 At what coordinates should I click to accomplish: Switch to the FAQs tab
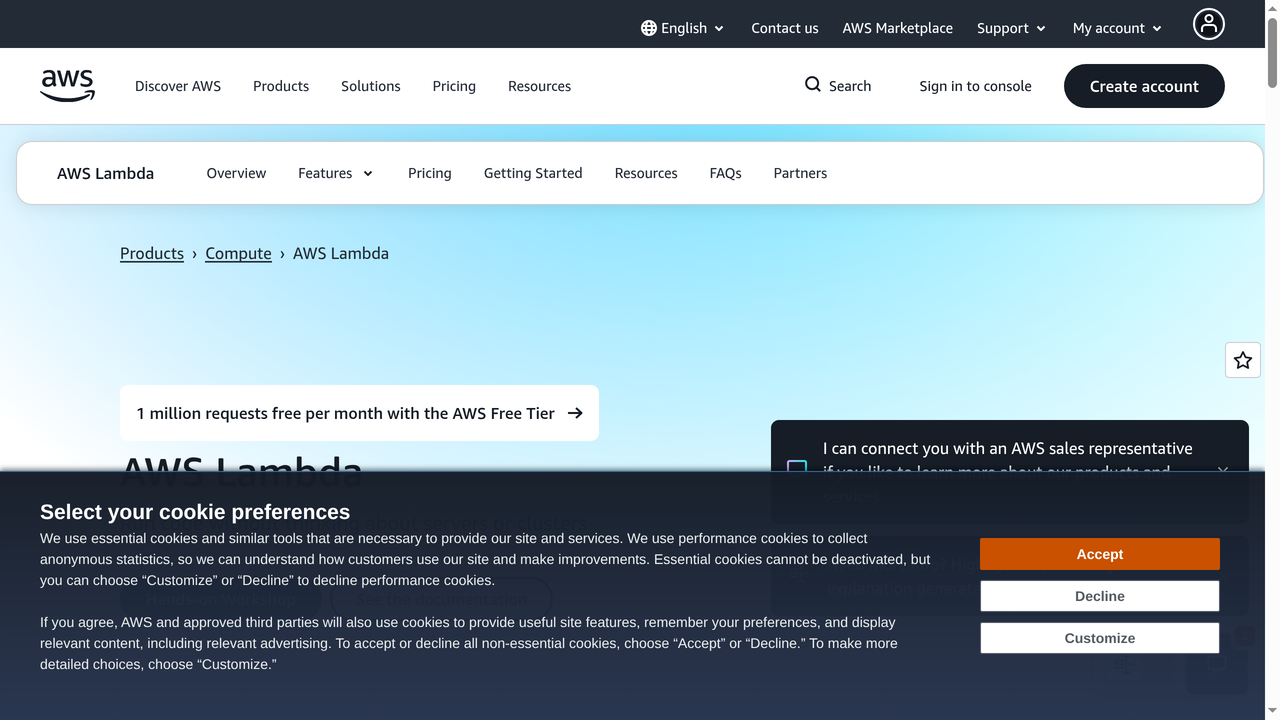[725, 173]
